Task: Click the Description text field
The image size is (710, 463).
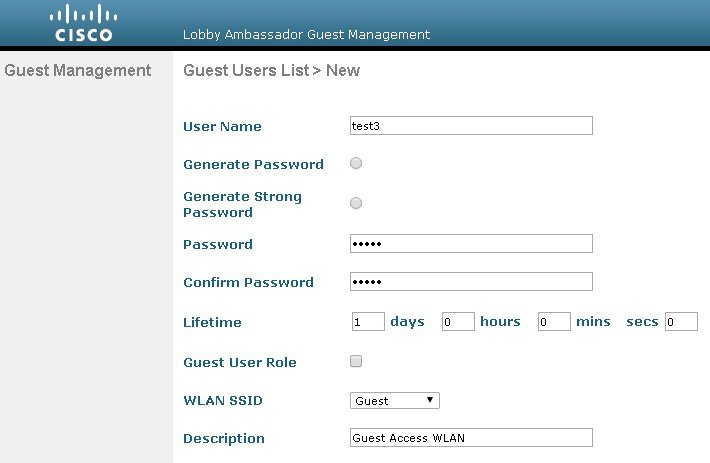Action: point(471,438)
